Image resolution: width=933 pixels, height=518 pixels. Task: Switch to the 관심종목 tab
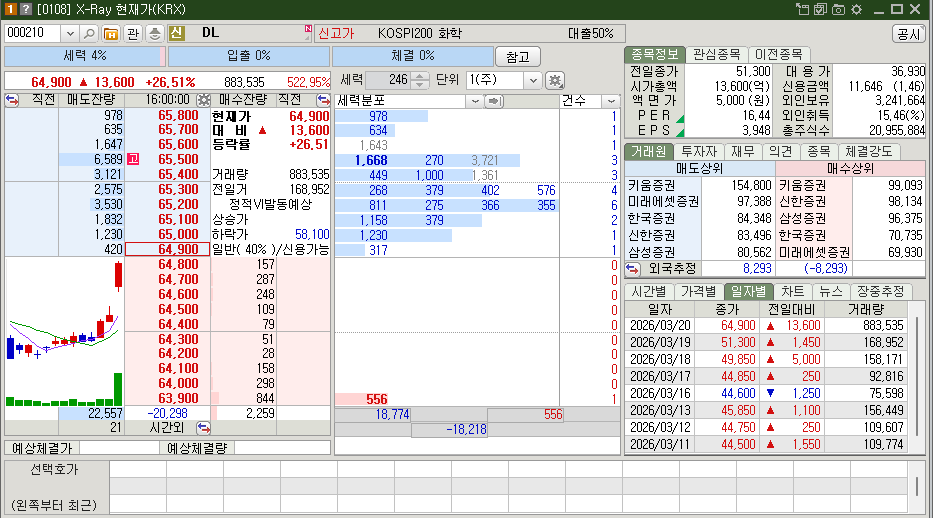tap(716, 55)
